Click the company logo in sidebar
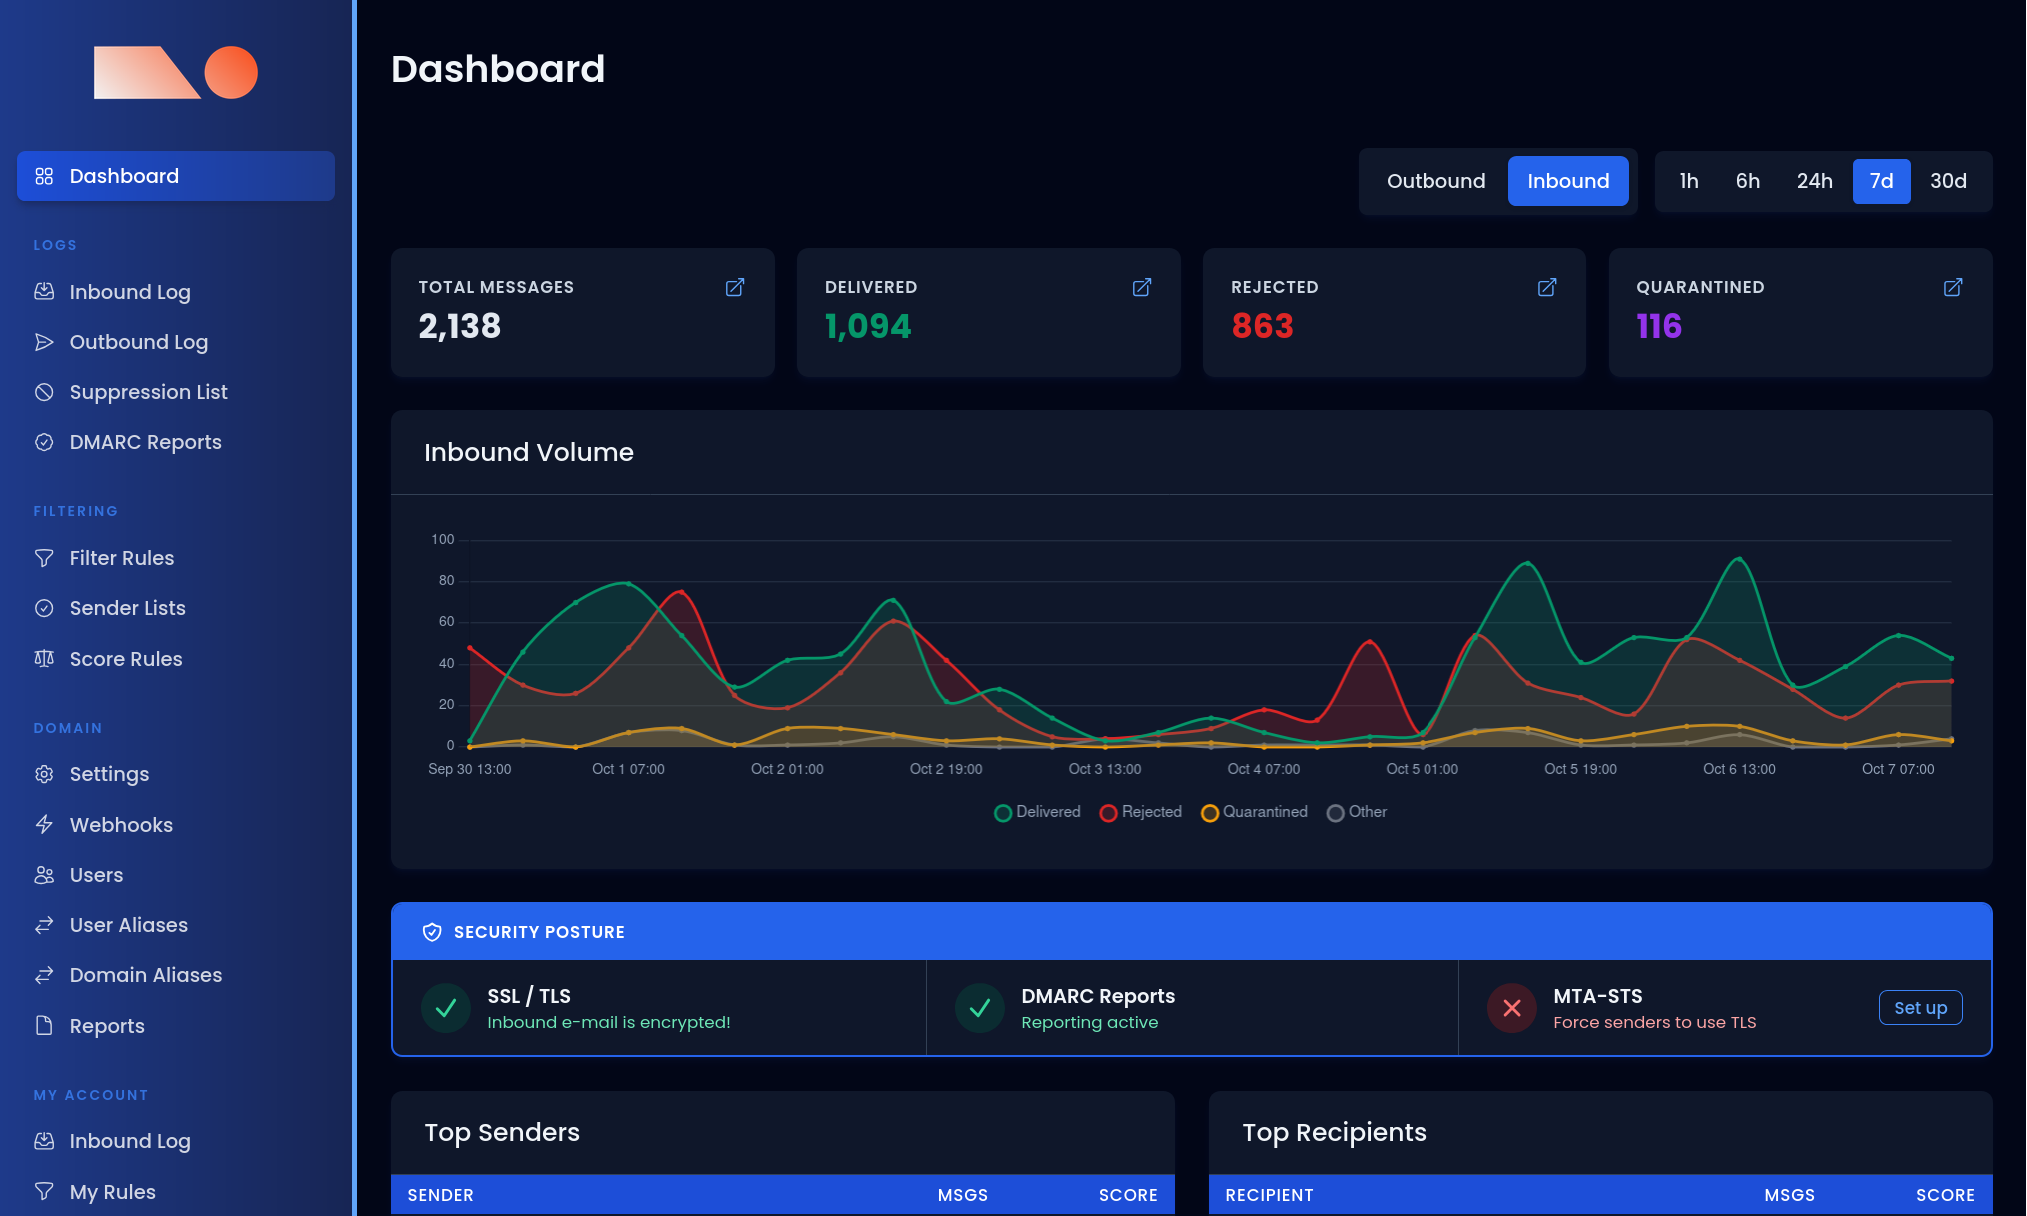The width and height of the screenshot is (2027, 1216). [x=176, y=72]
